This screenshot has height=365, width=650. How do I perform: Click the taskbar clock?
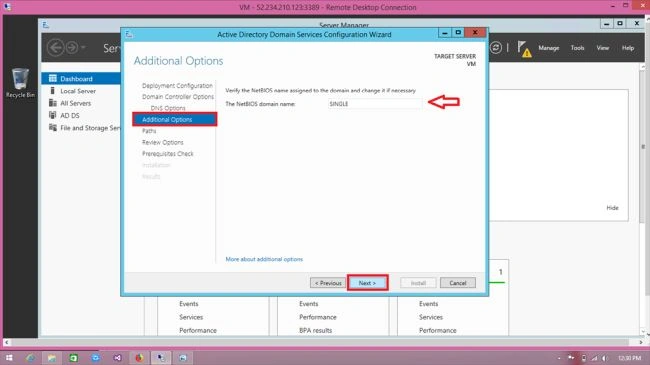[x=629, y=358]
